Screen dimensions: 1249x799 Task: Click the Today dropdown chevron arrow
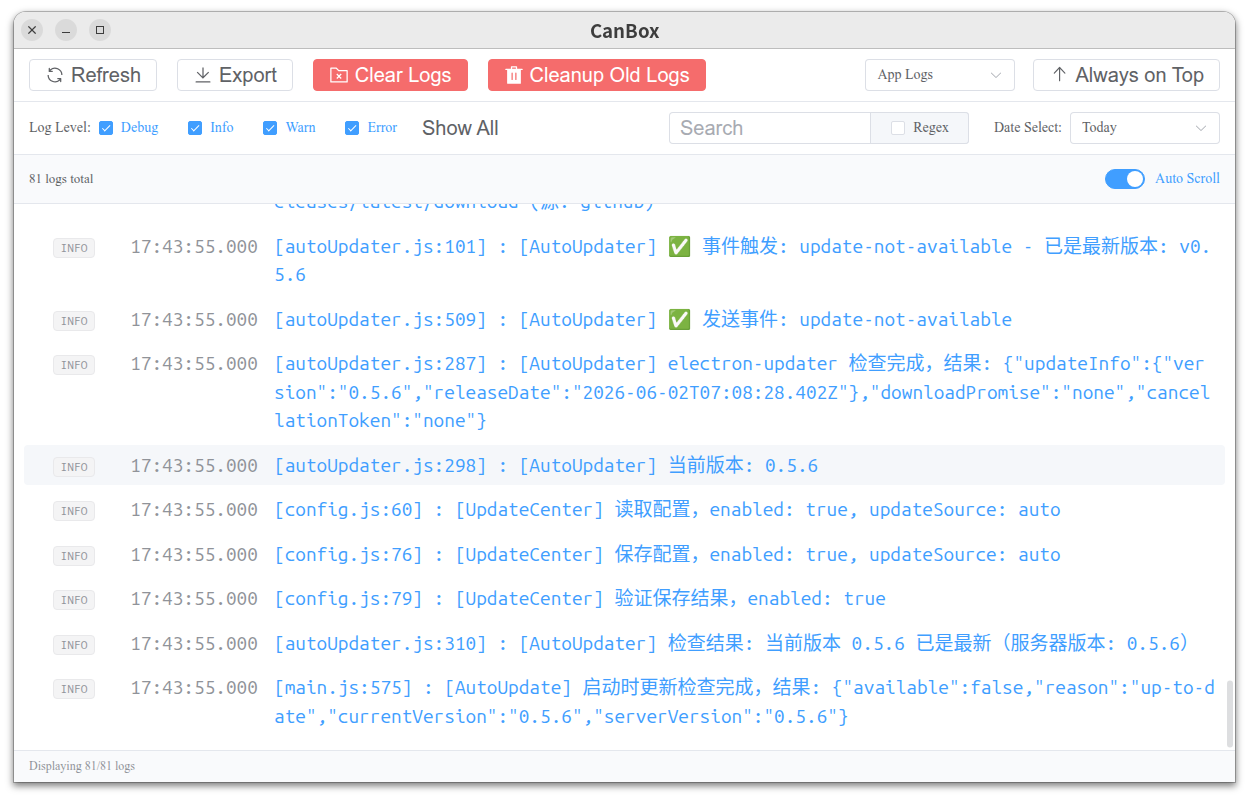tap(1200, 128)
